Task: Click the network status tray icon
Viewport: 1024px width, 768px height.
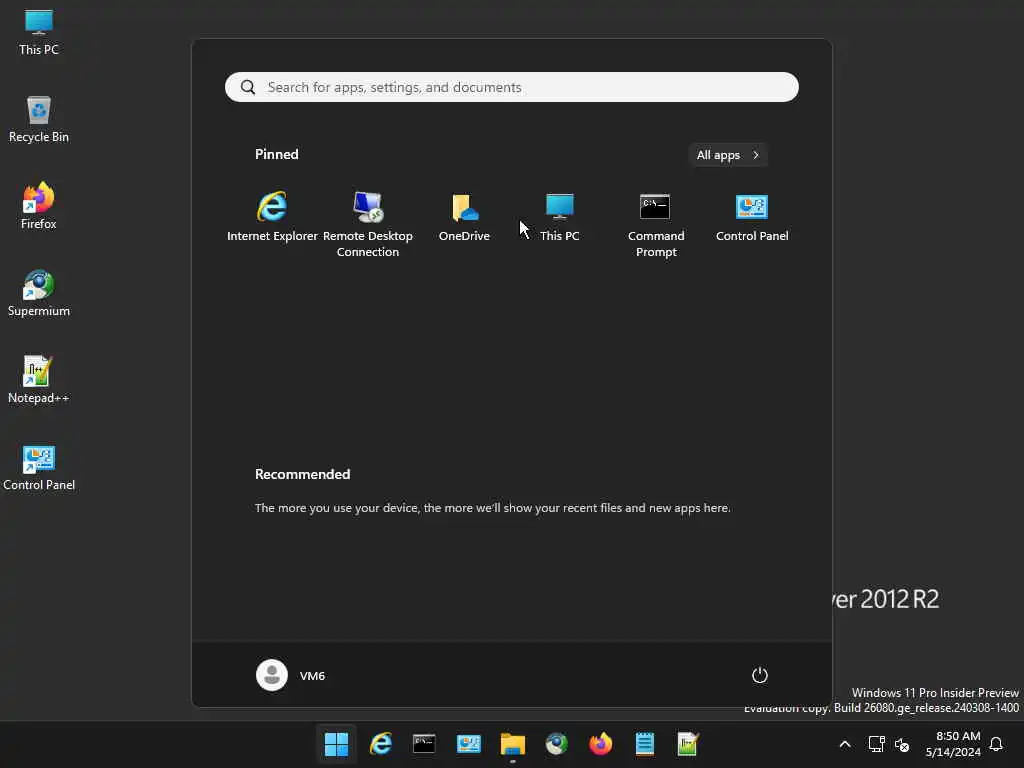Action: tap(876, 744)
